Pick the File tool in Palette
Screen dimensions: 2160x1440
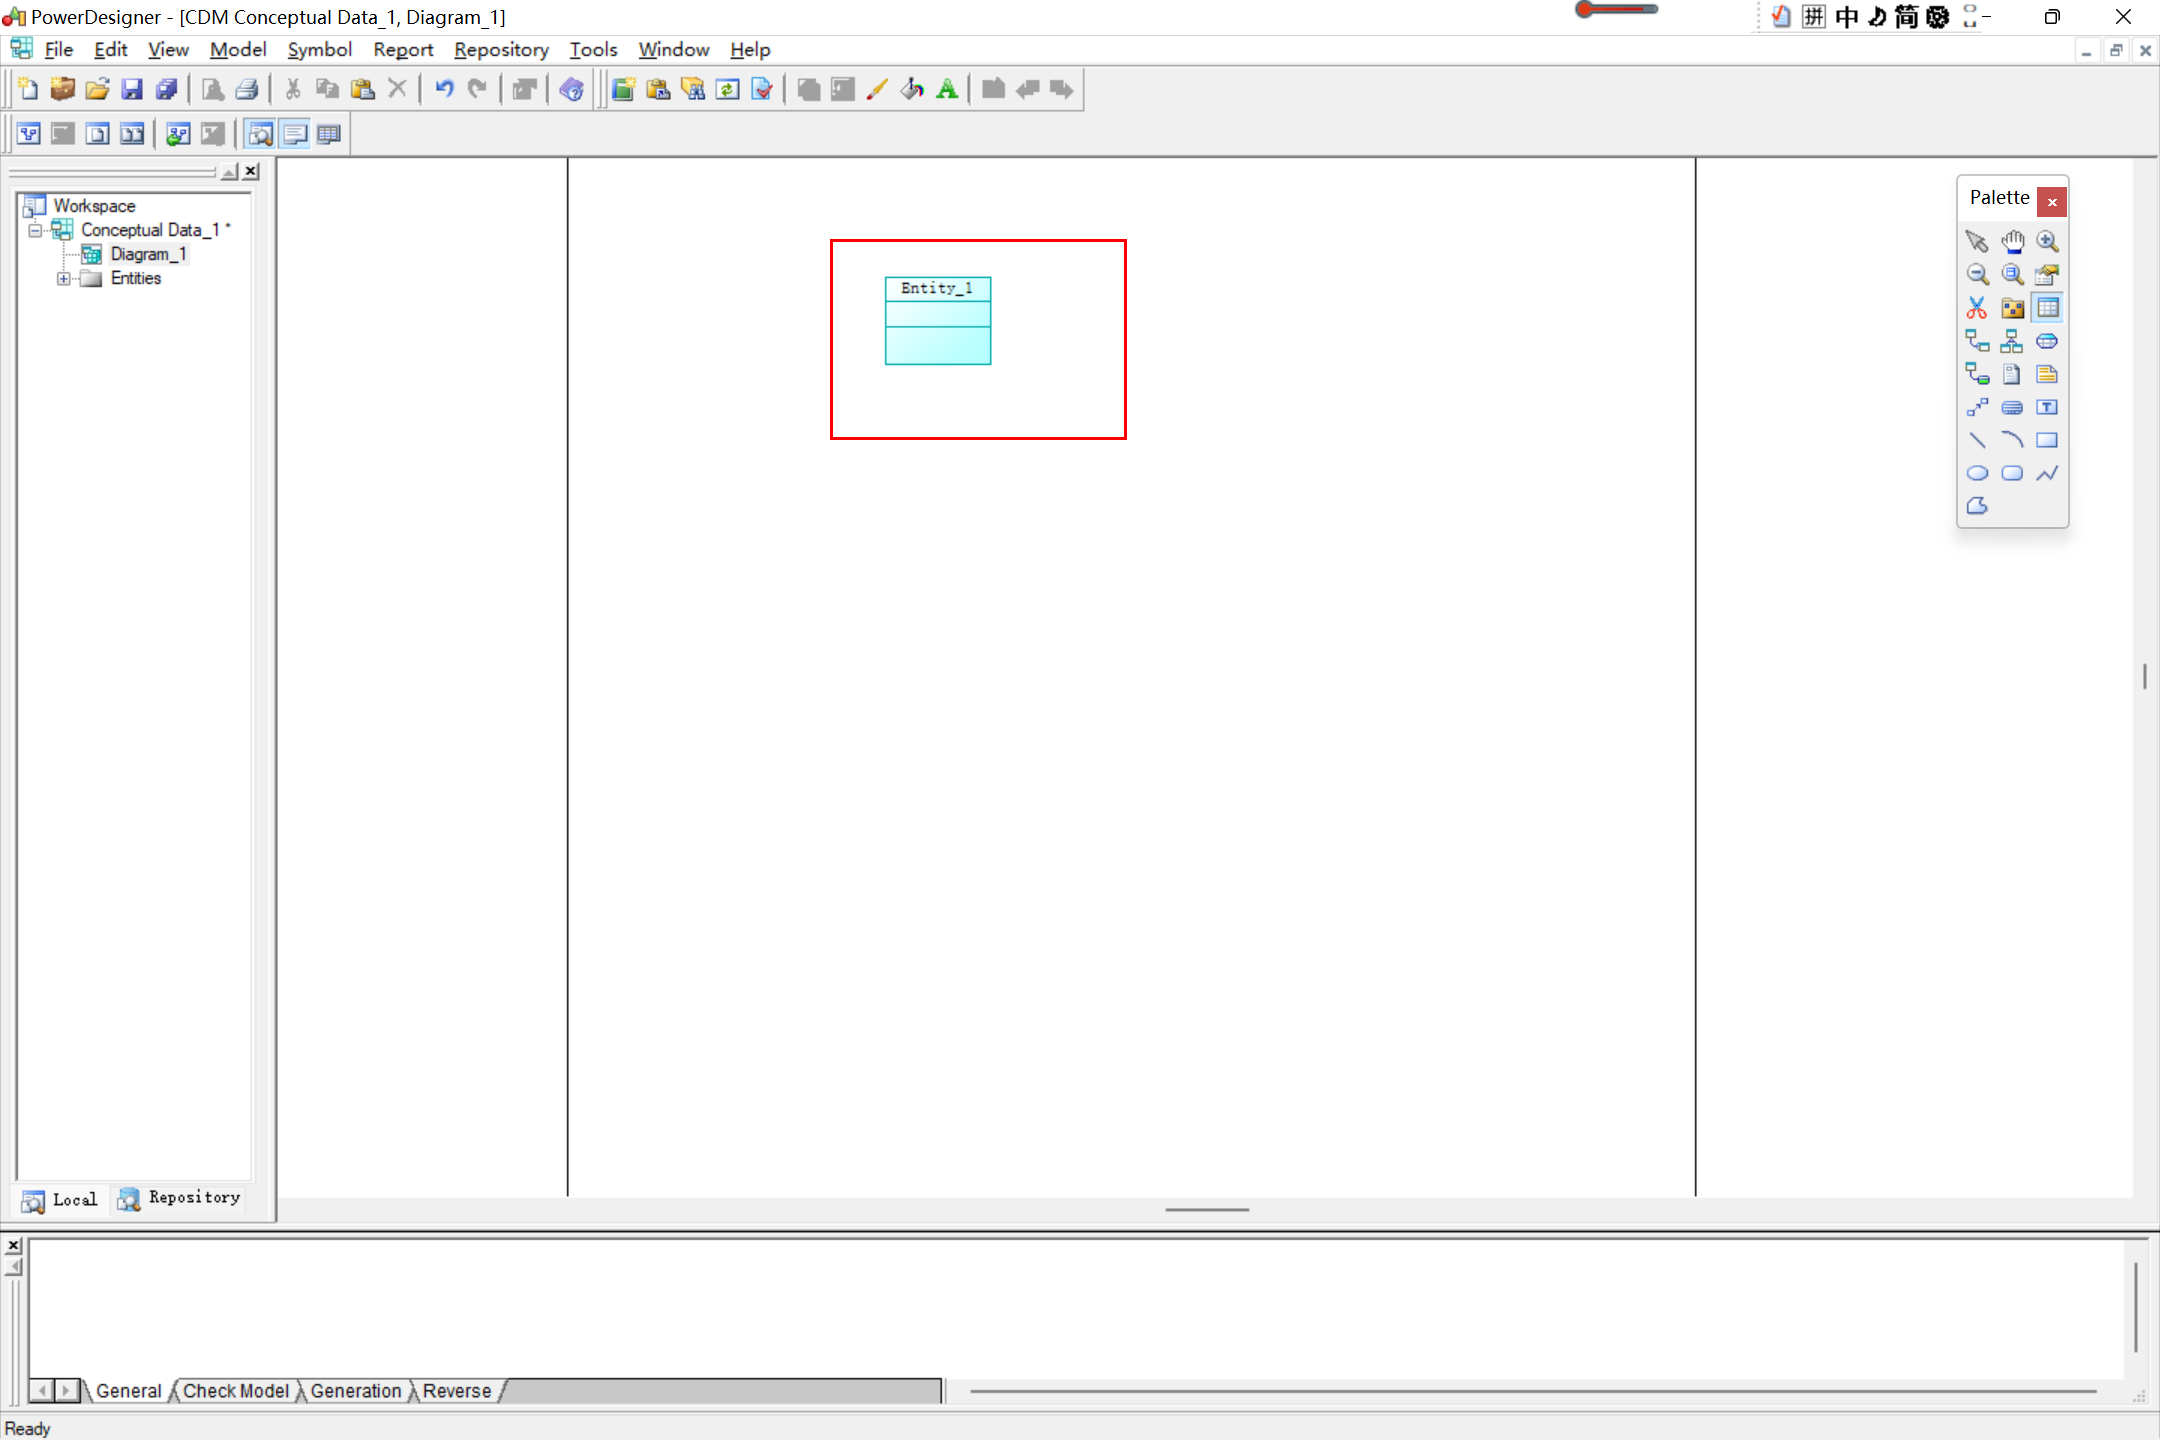point(2012,374)
